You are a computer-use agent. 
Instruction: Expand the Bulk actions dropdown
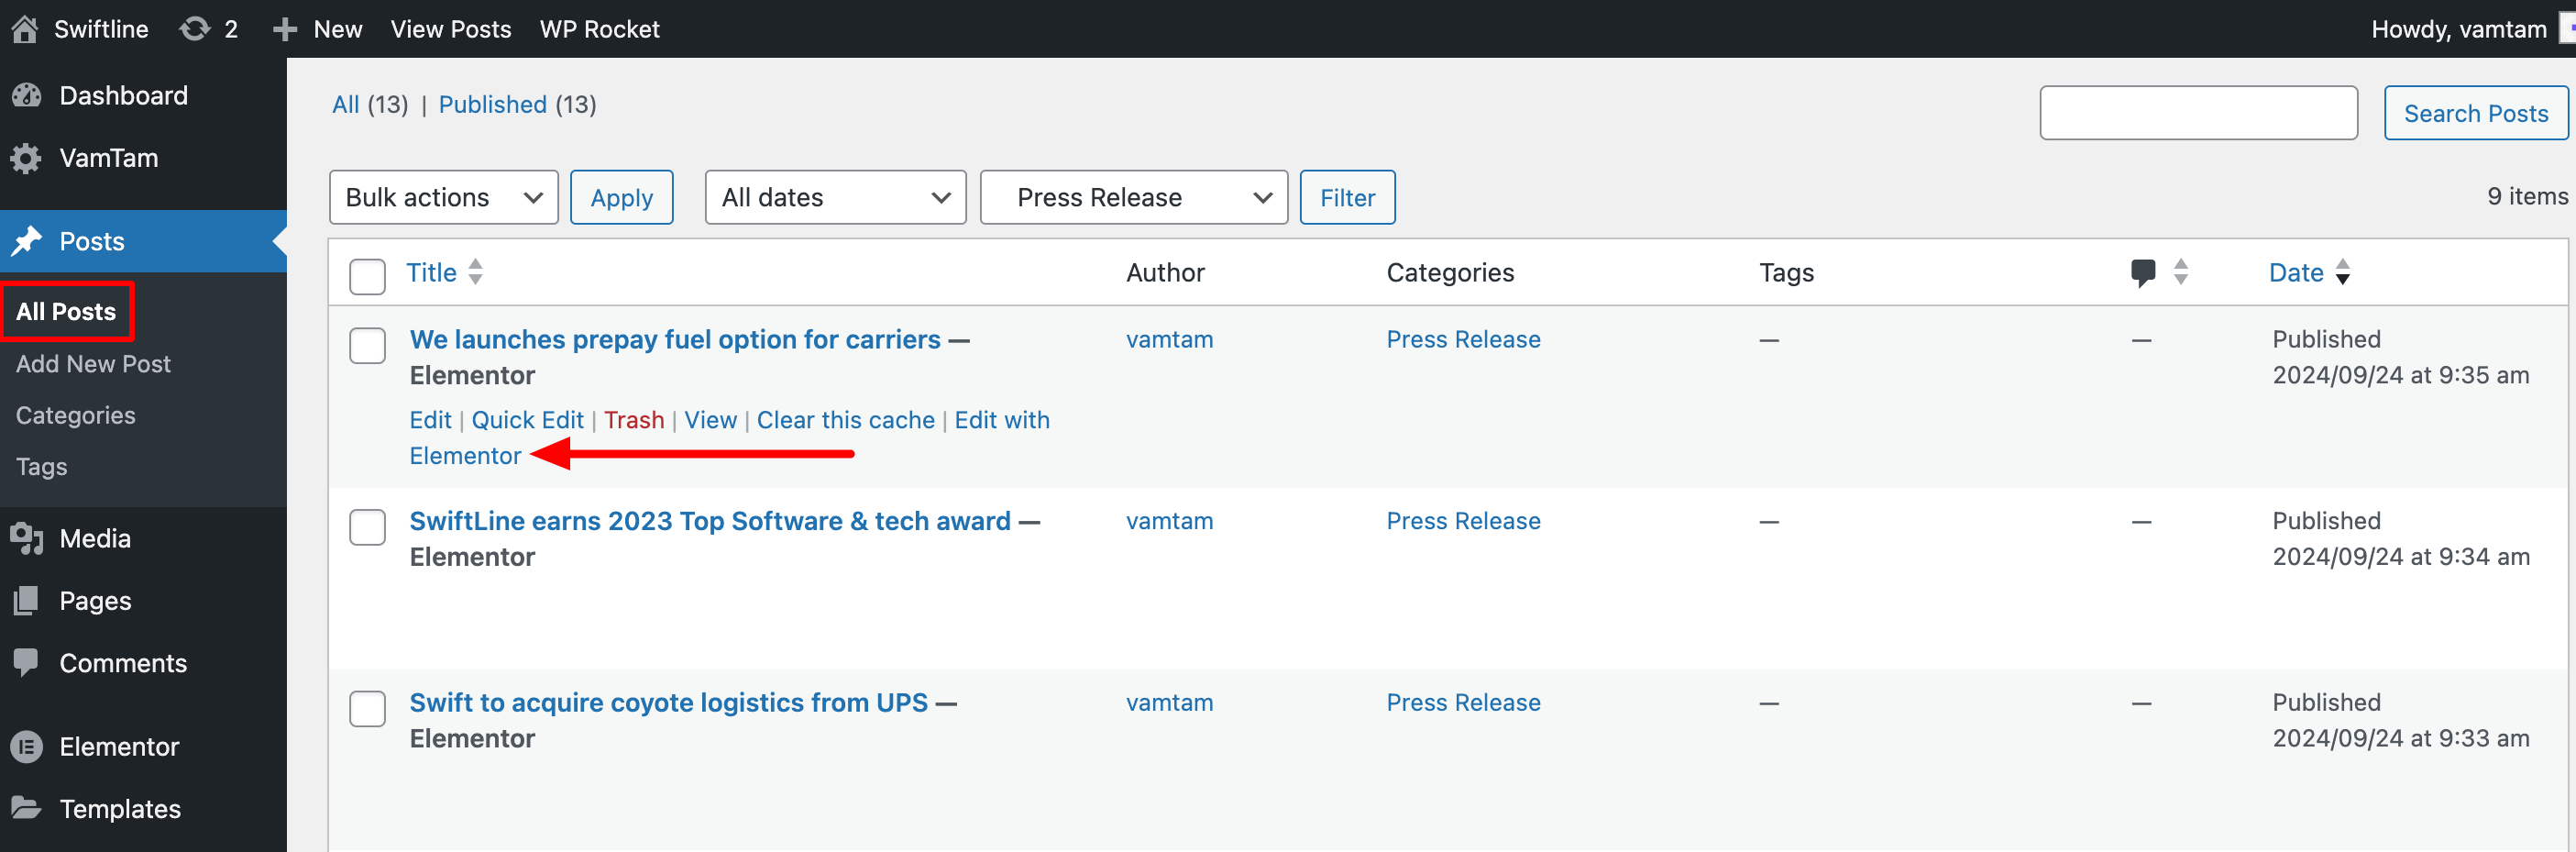[x=443, y=197]
